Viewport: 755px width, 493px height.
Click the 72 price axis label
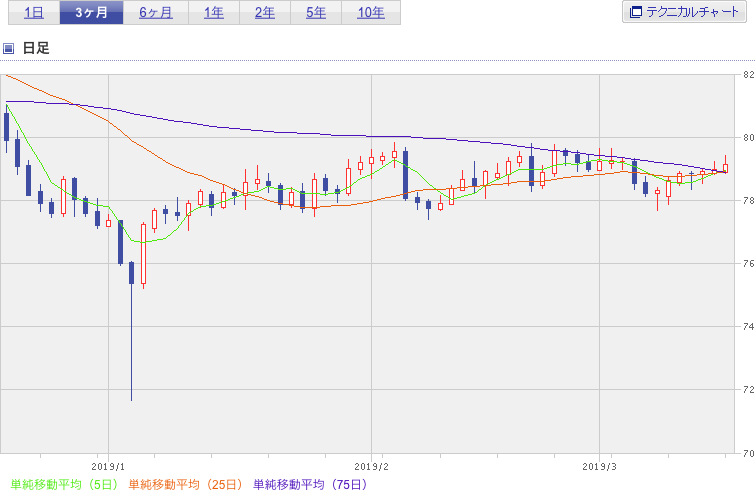click(x=748, y=389)
